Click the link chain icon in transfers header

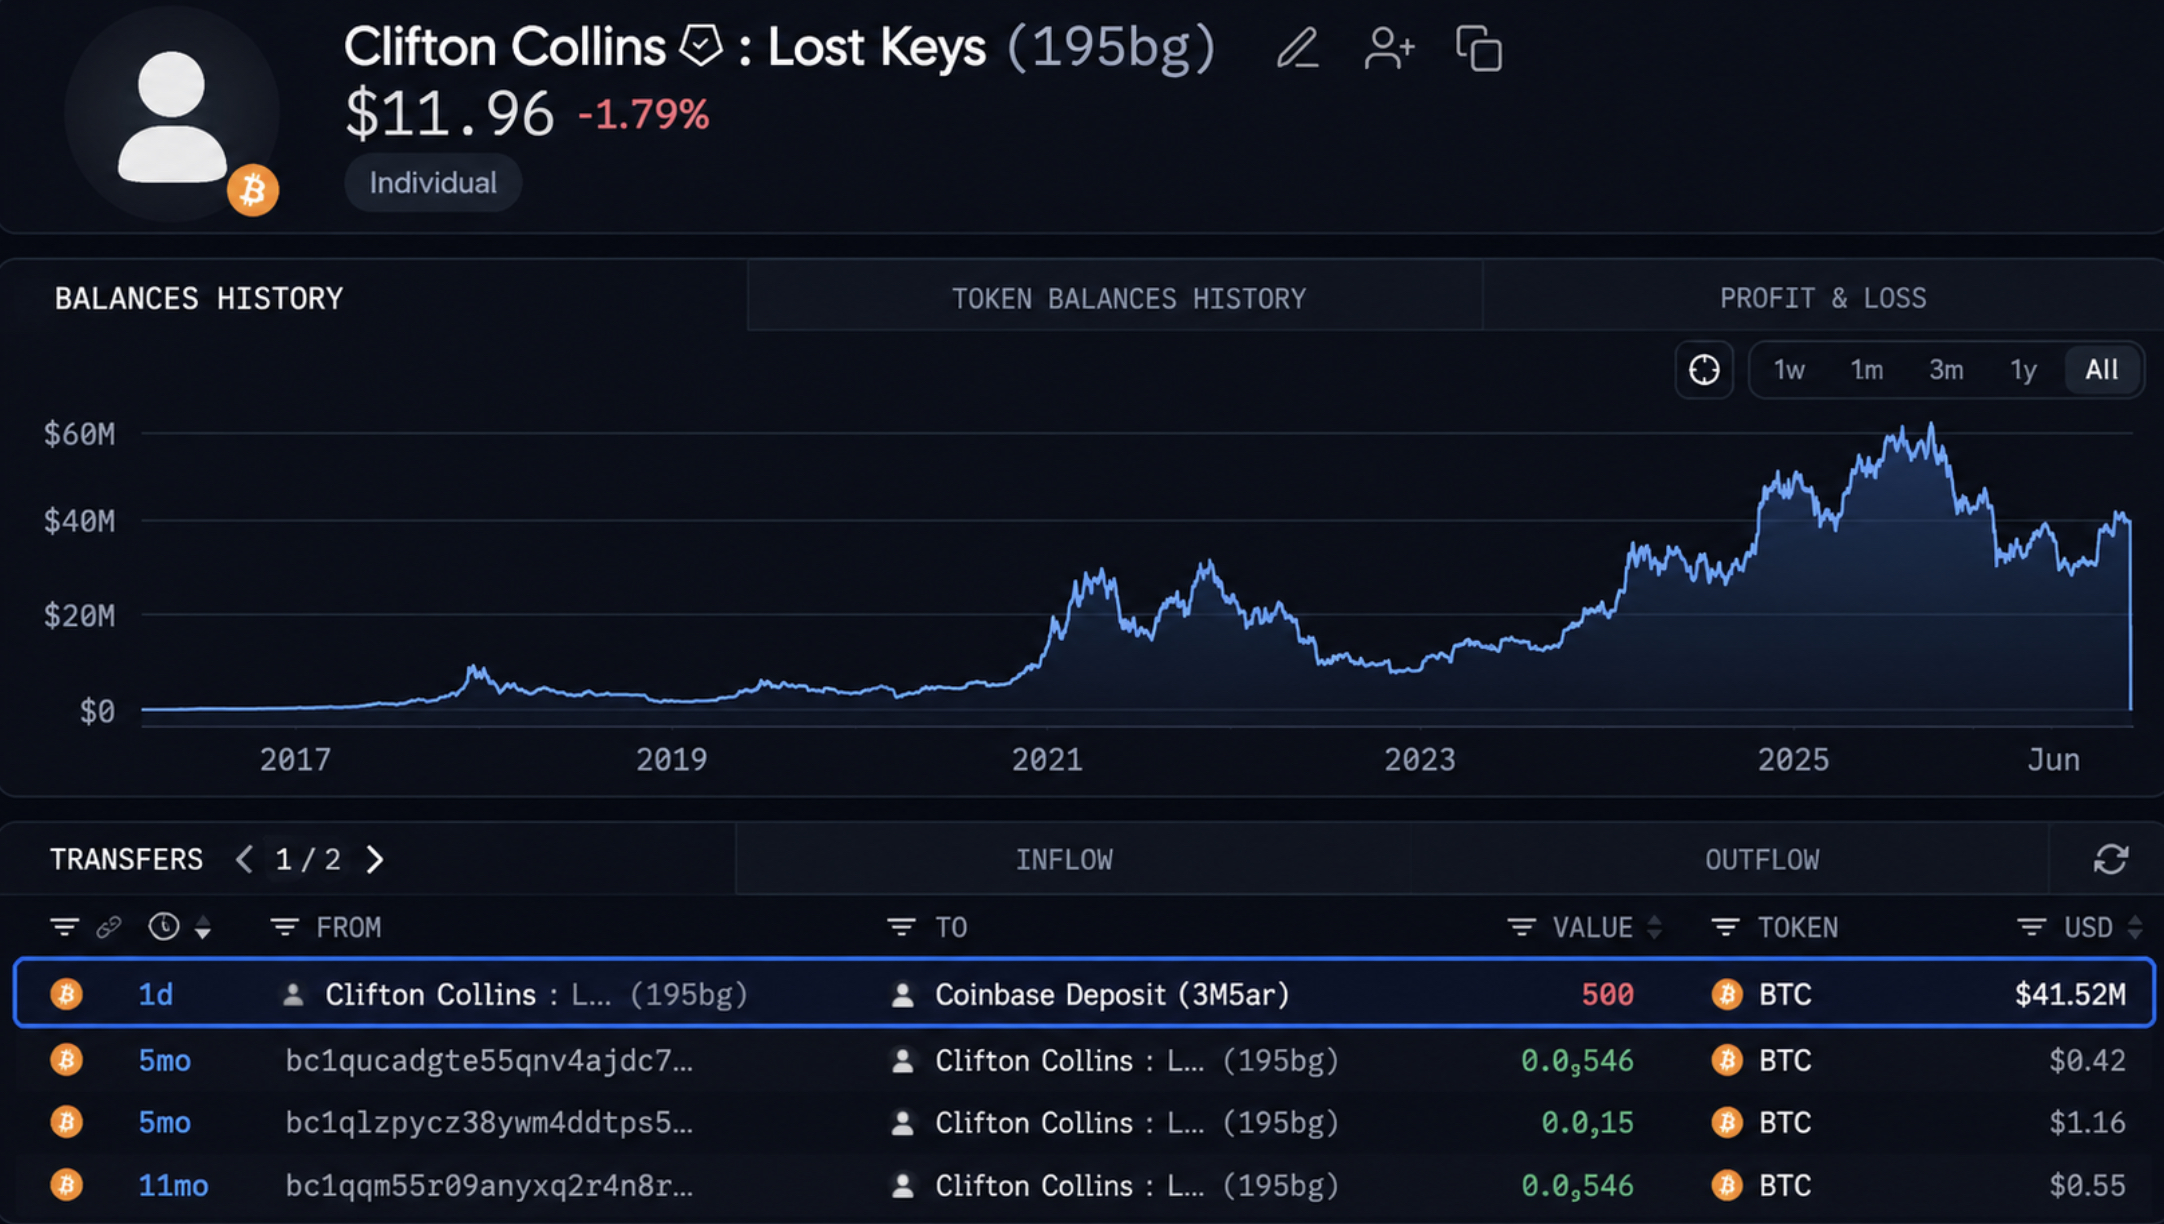coord(109,927)
